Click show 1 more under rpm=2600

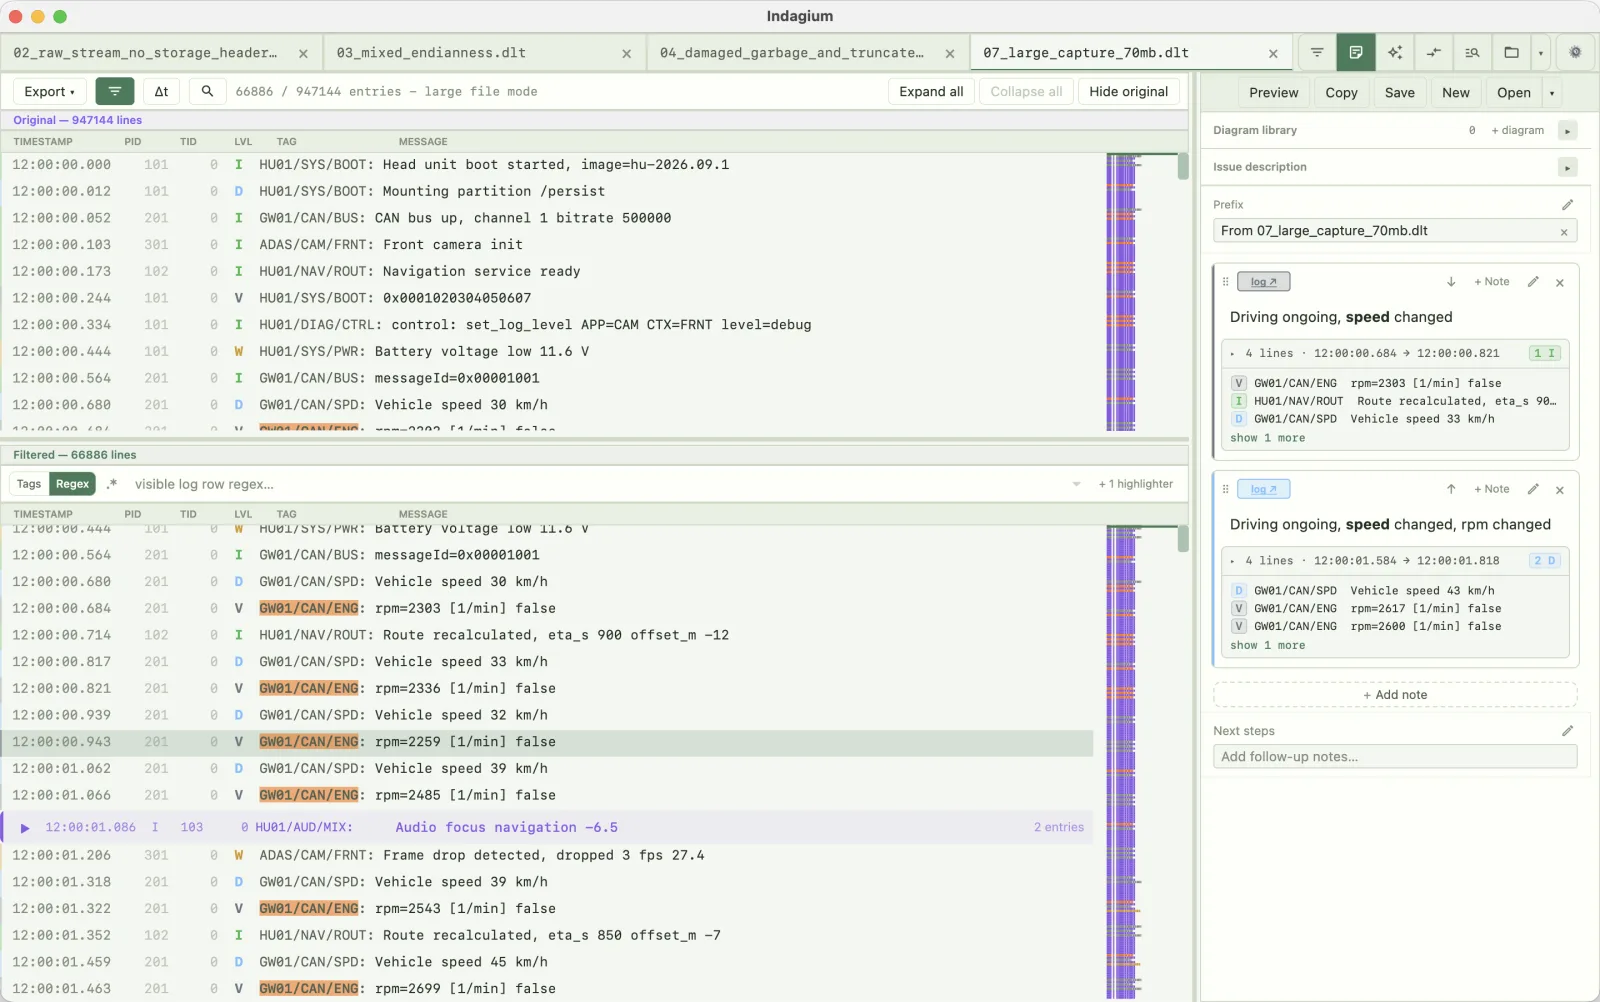pos(1267,645)
